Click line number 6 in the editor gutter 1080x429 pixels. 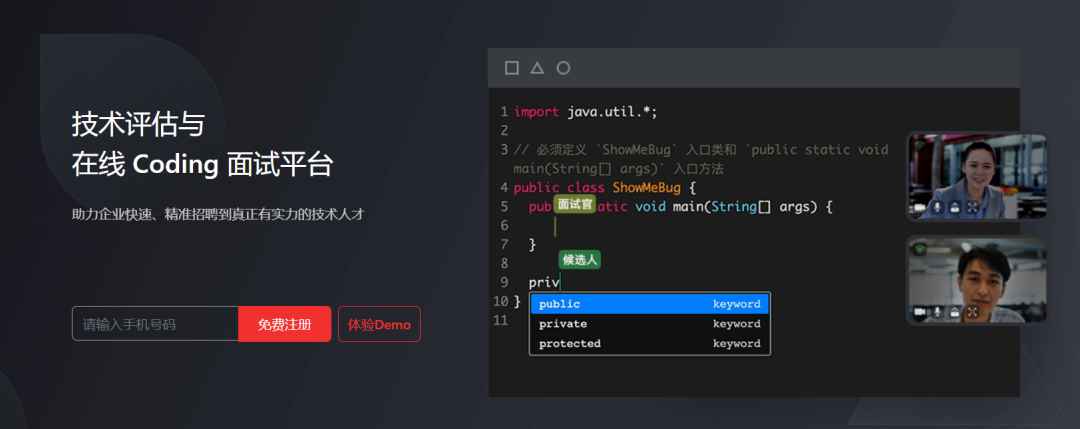[504, 225]
